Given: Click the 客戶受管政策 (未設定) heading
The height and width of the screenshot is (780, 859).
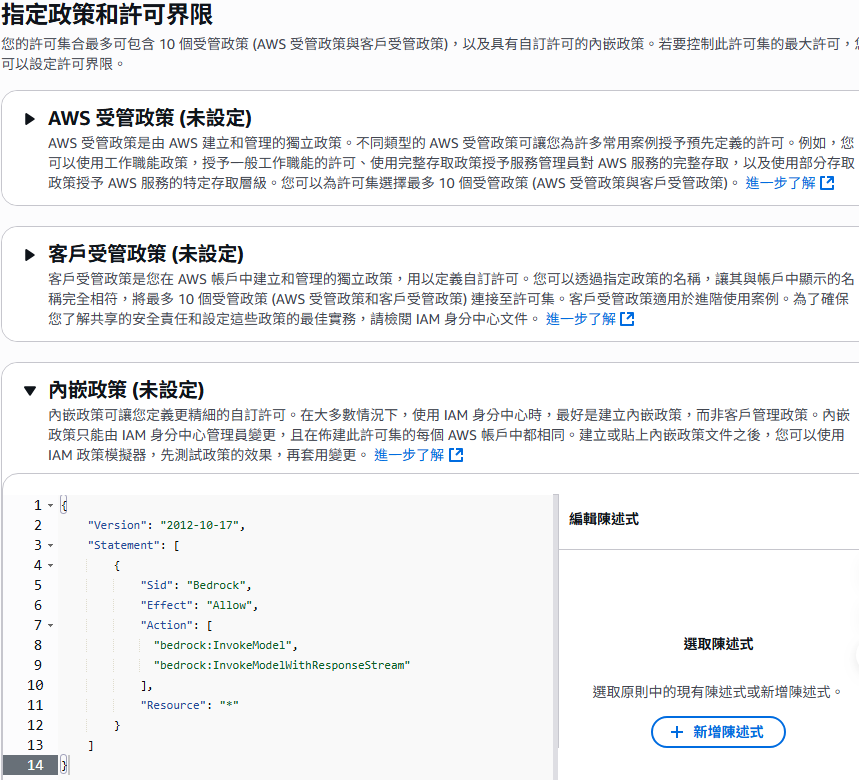Looking at the screenshot, I should [x=146, y=254].
